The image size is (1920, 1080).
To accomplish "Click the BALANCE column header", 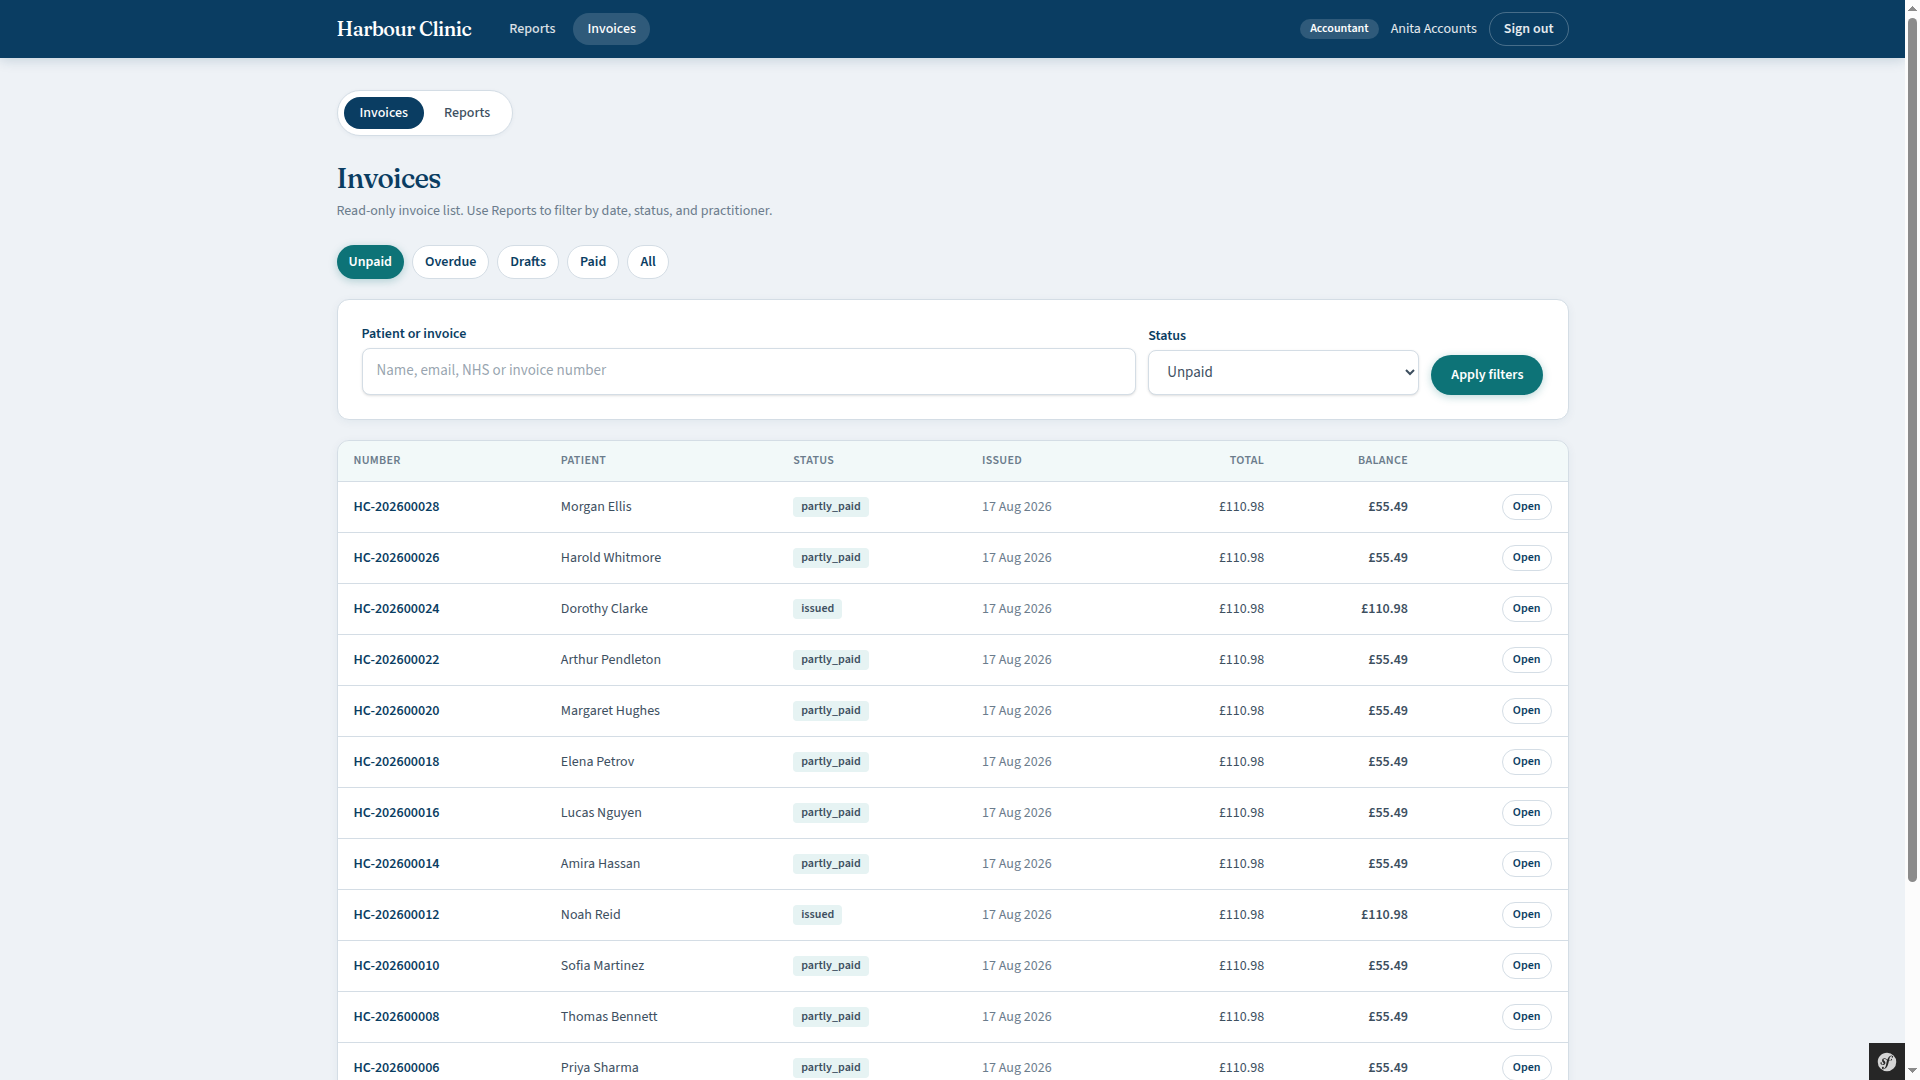I will coord(1382,461).
